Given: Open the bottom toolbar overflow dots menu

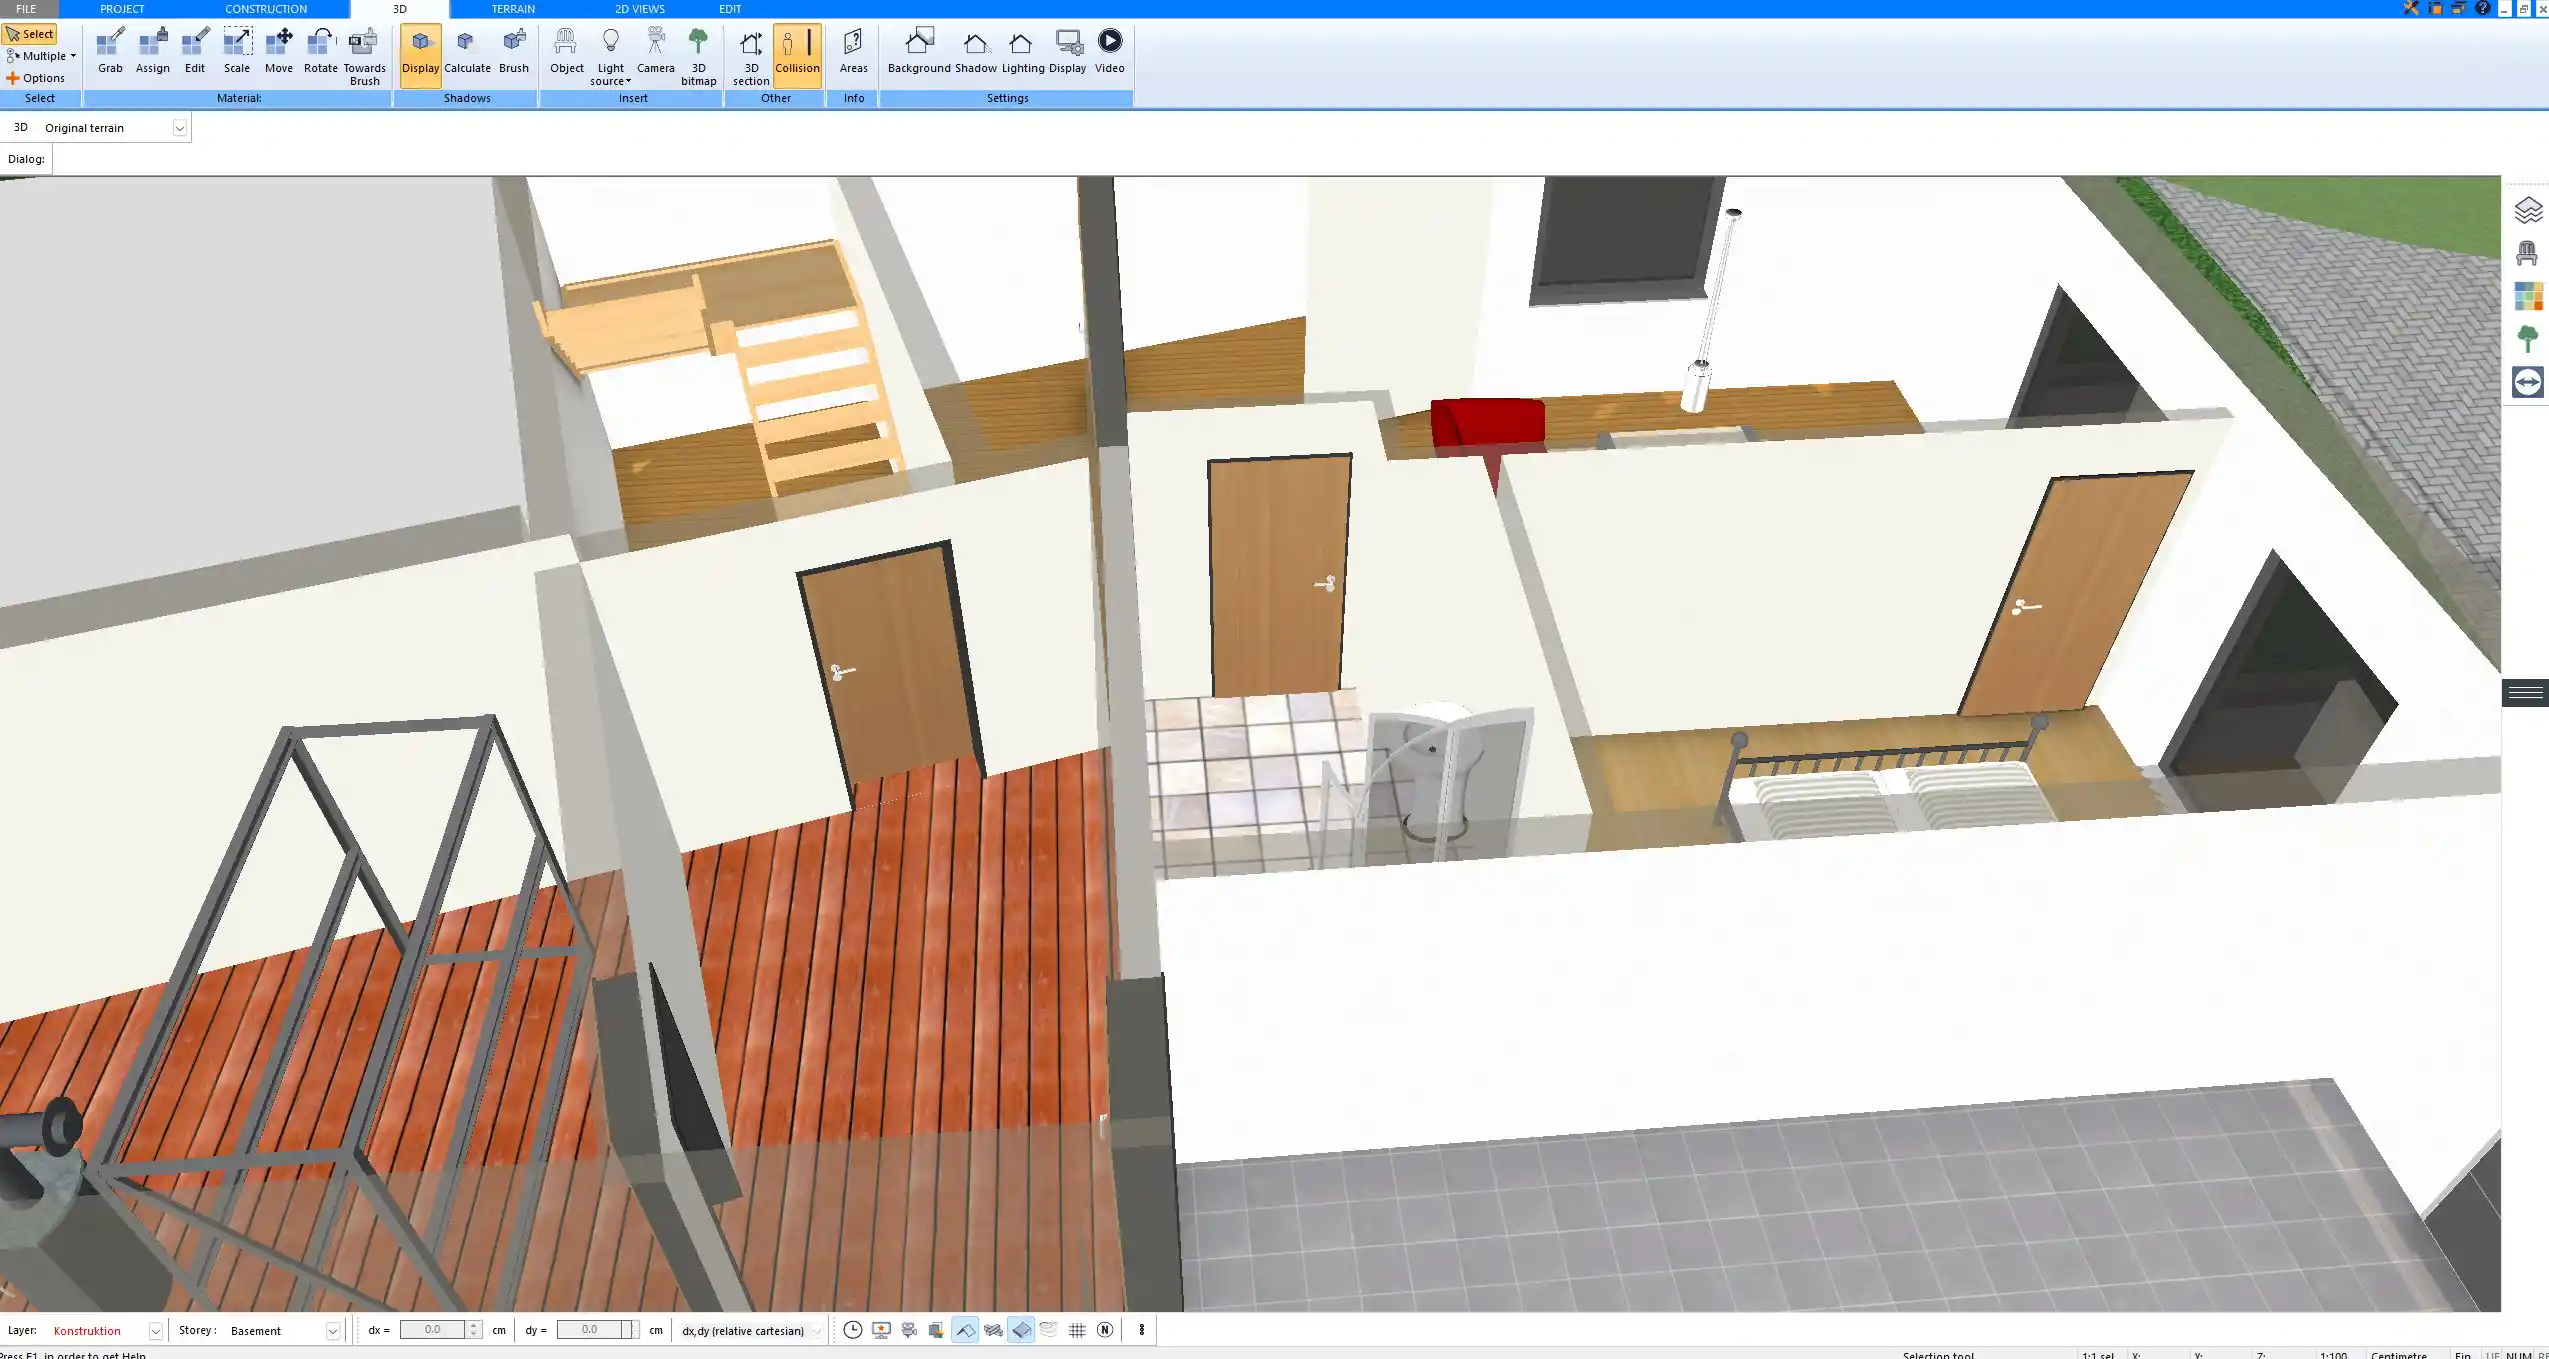Looking at the screenshot, I should pyautogui.click(x=1141, y=1330).
